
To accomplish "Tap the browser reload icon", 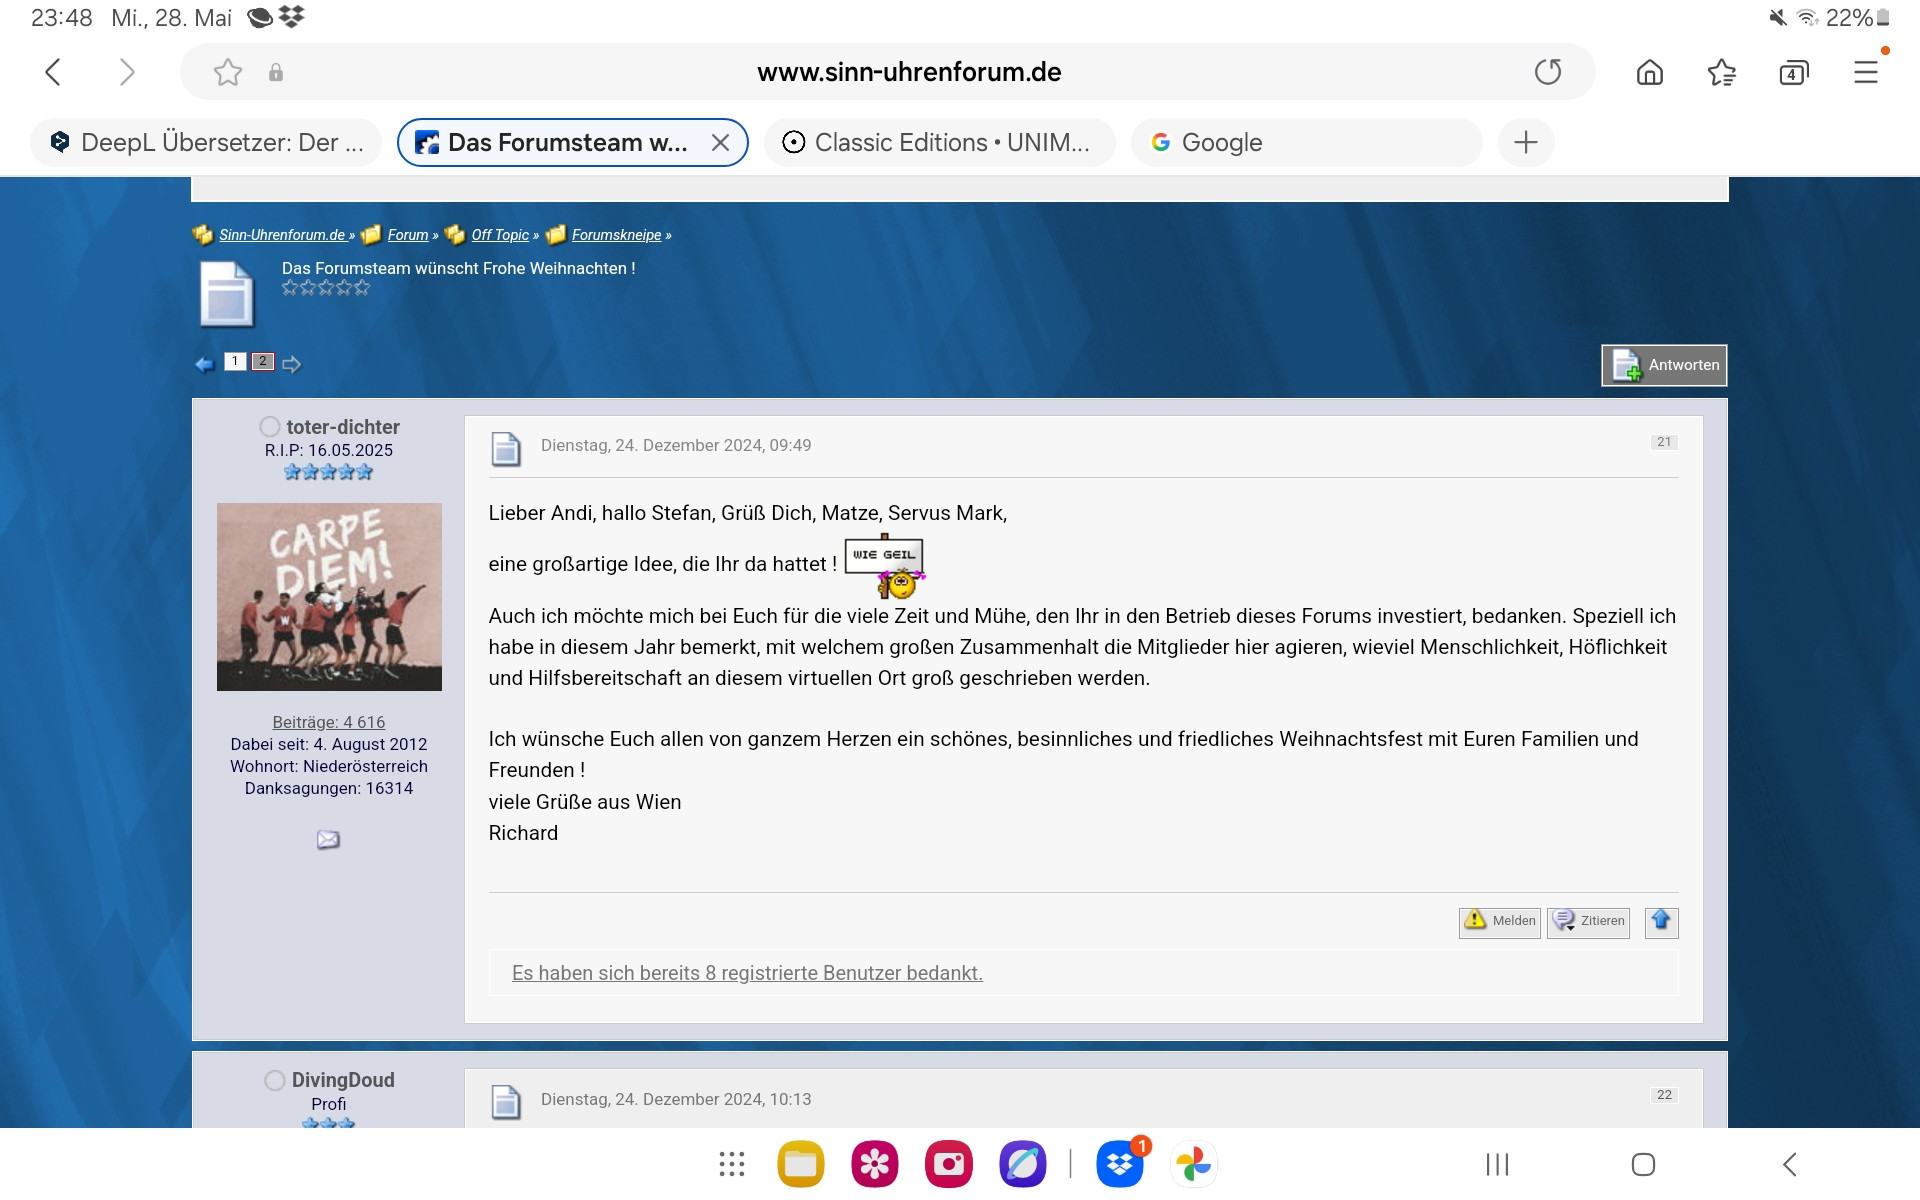I will point(1547,72).
